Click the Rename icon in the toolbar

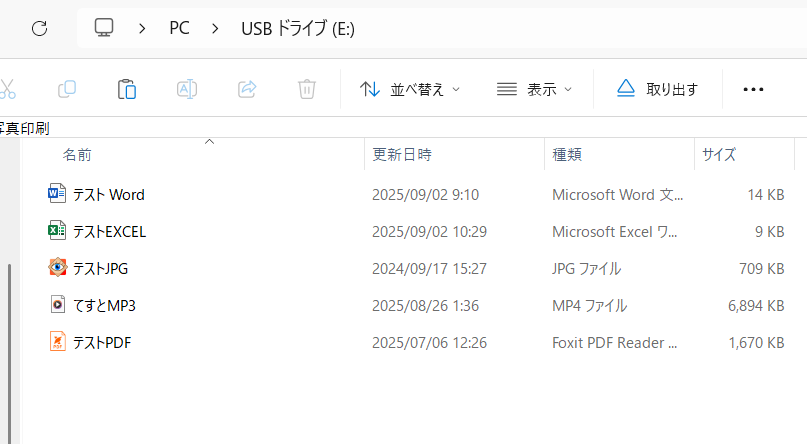pyautogui.click(x=186, y=89)
